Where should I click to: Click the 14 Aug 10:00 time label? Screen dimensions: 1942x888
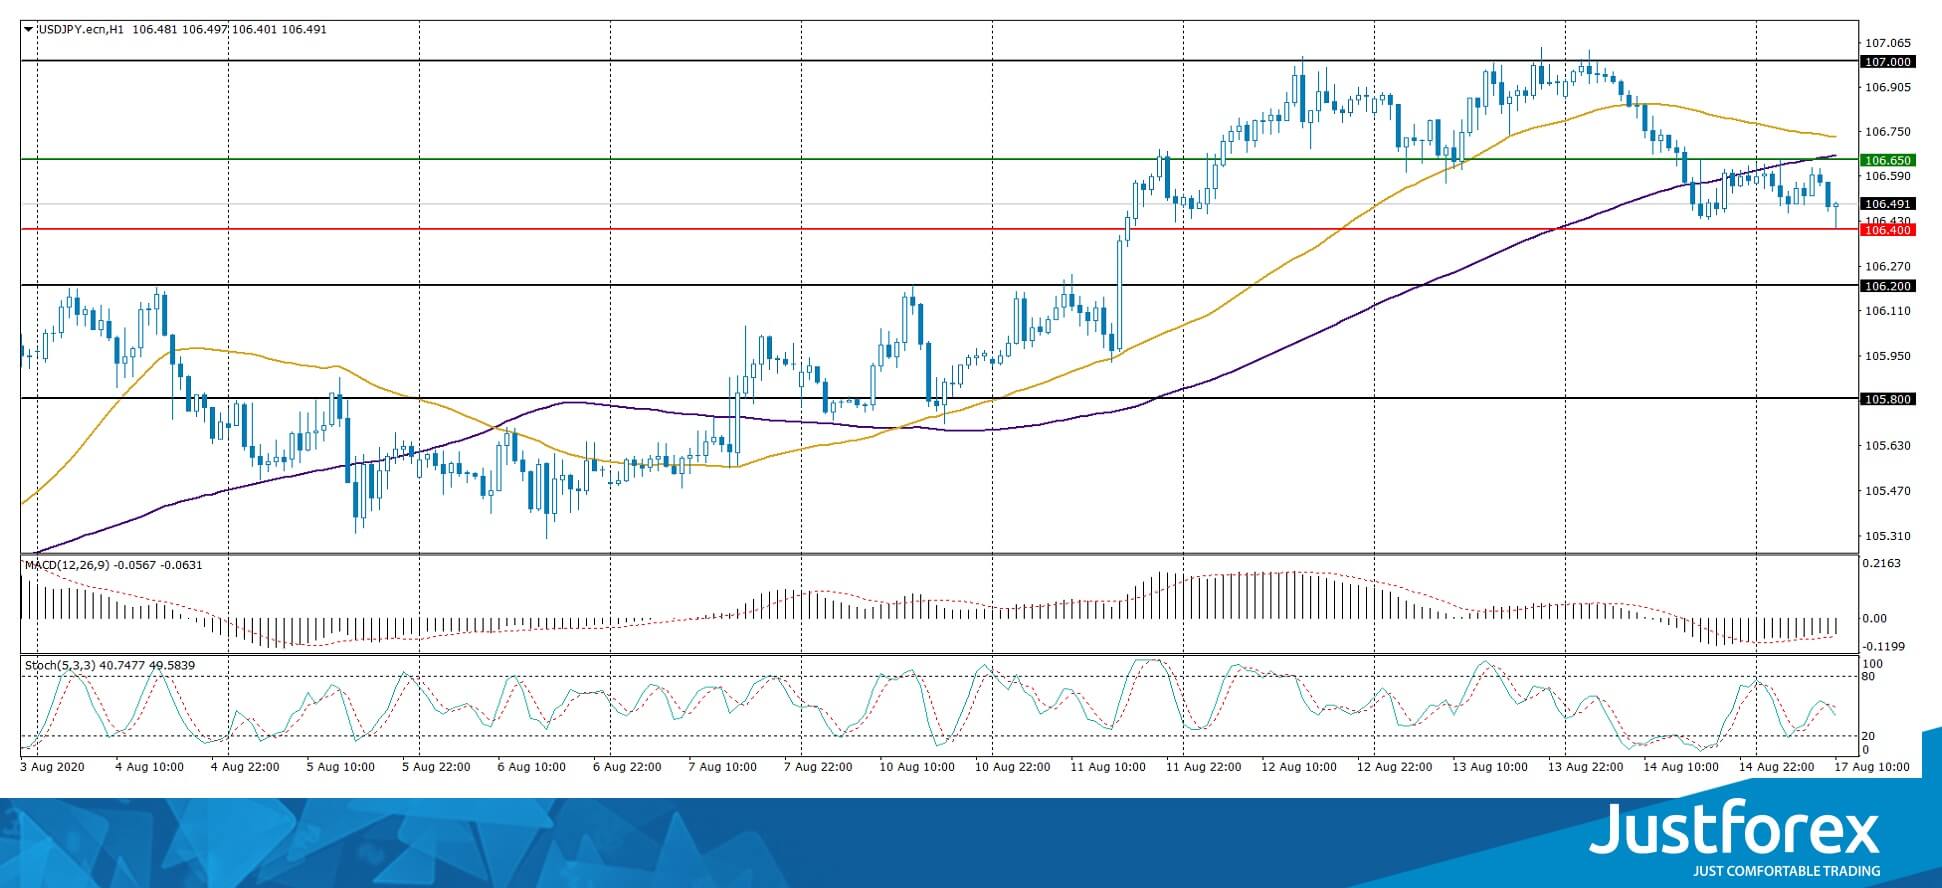pos(1681,767)
